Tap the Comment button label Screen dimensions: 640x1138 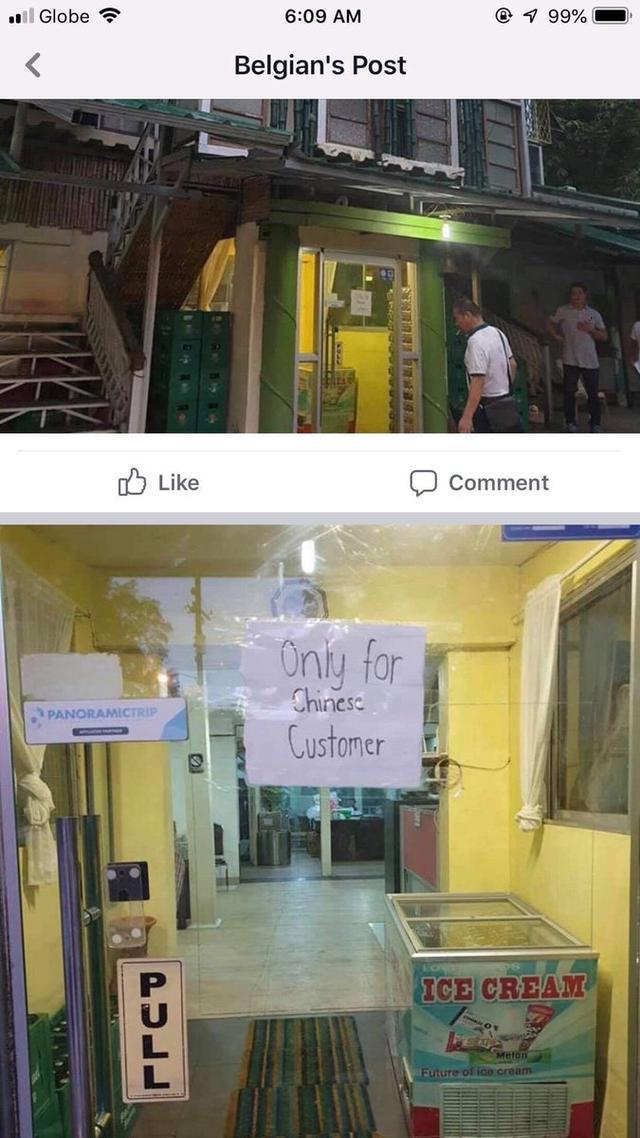[499, 483]
